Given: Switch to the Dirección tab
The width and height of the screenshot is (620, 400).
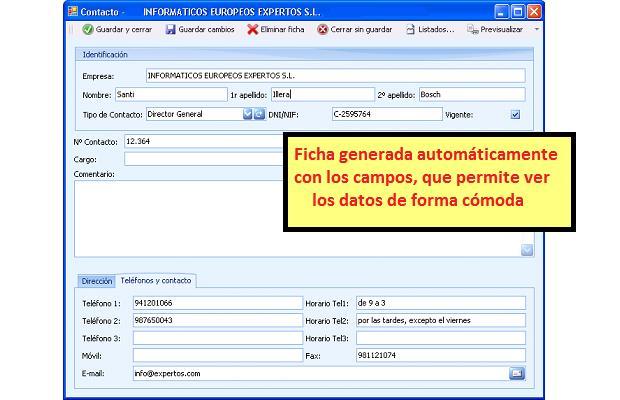Looking at the screenshot, I should [x=97, y=281].
